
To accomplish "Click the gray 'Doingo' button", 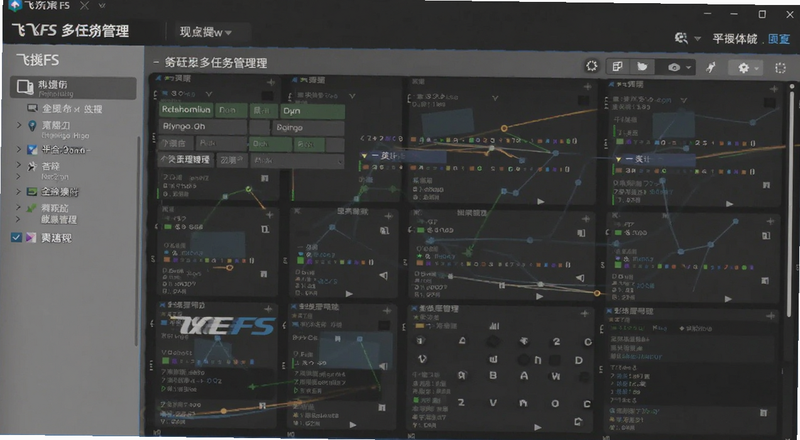I will 309,127.
